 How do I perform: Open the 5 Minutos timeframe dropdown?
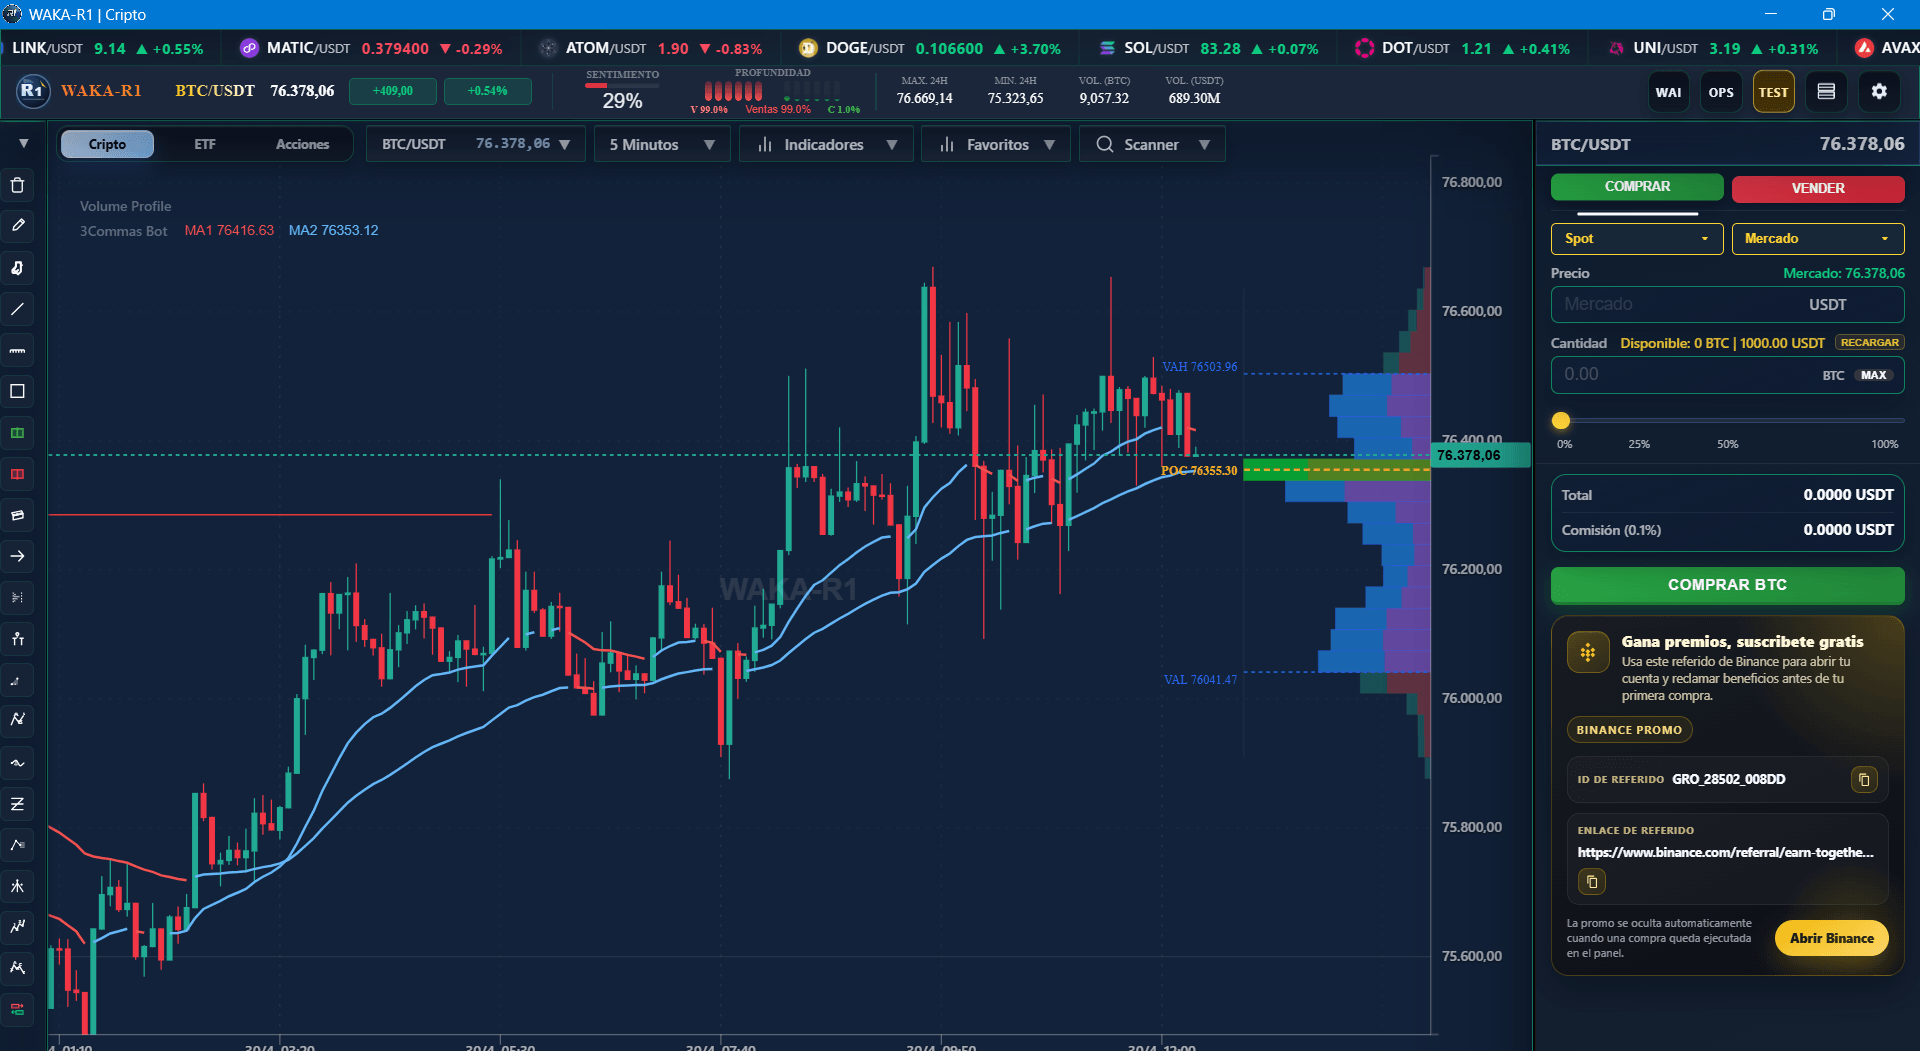coord(662,144)
